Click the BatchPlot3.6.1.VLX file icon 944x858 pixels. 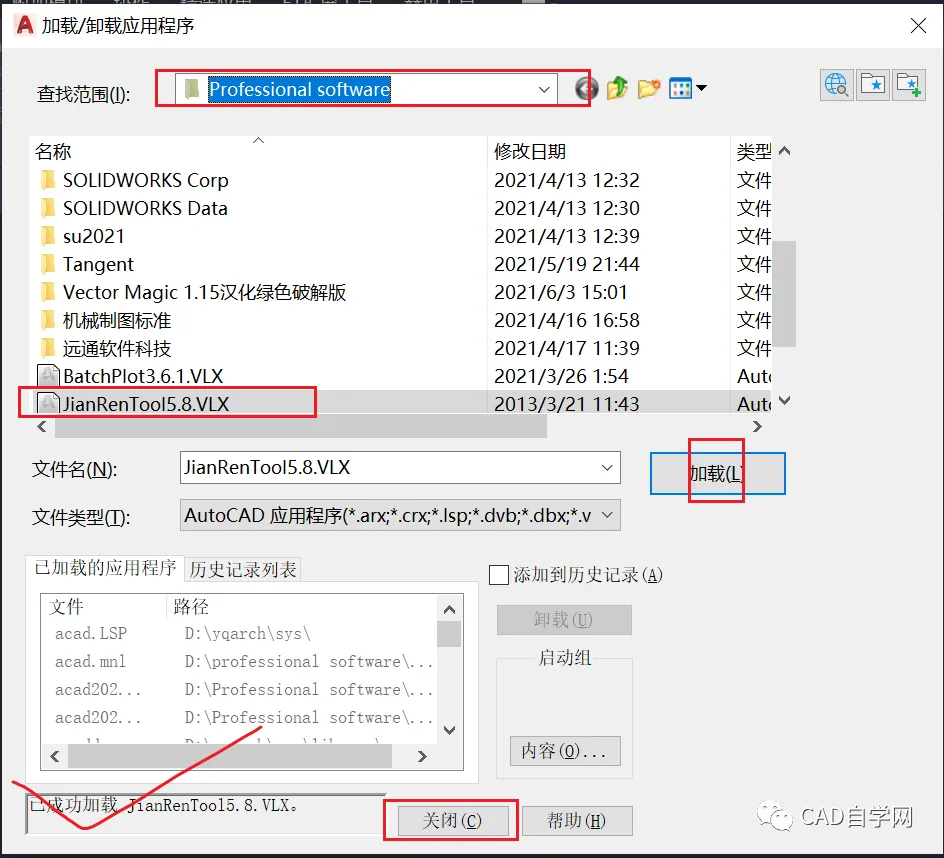(x=49, y=376)
